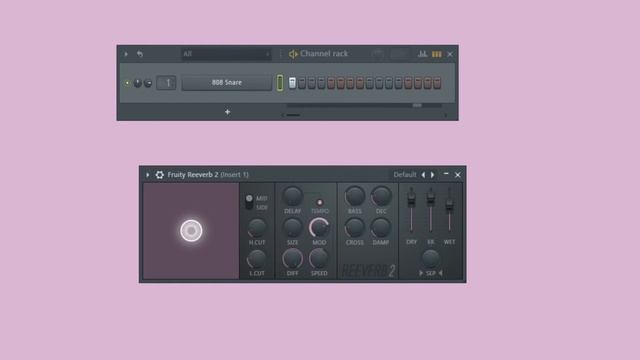
Task: Toggle the thirteenth step of 808 Snare
Action: click(x=408, y=83)
